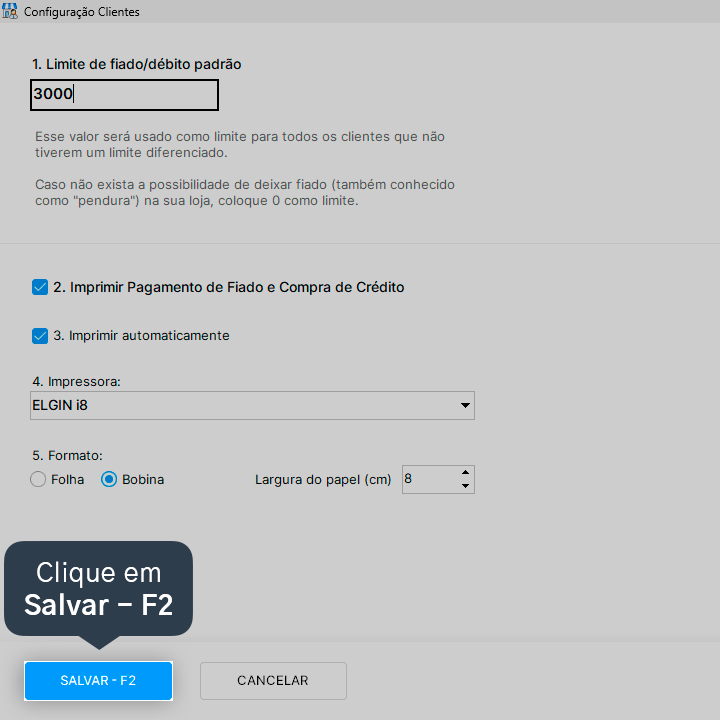Click the Configuração Clientes app icon
This screenshot has width=720, height=720.
10,11
